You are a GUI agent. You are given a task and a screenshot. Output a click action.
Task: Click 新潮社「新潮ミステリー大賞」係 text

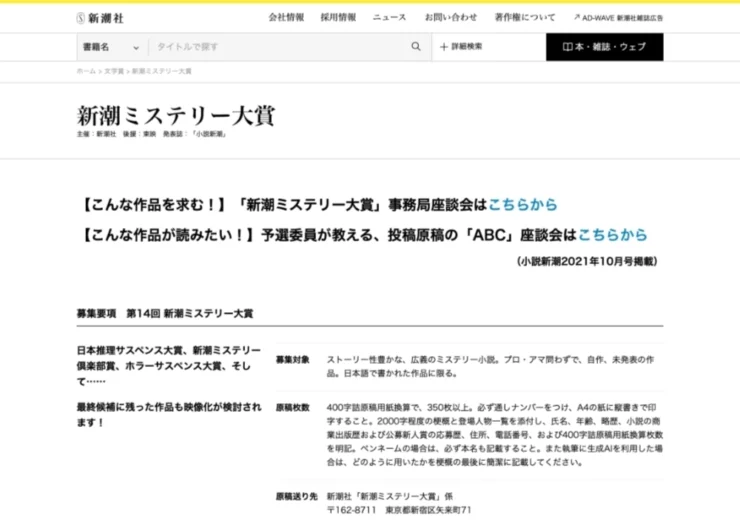(x=390, y=496)
